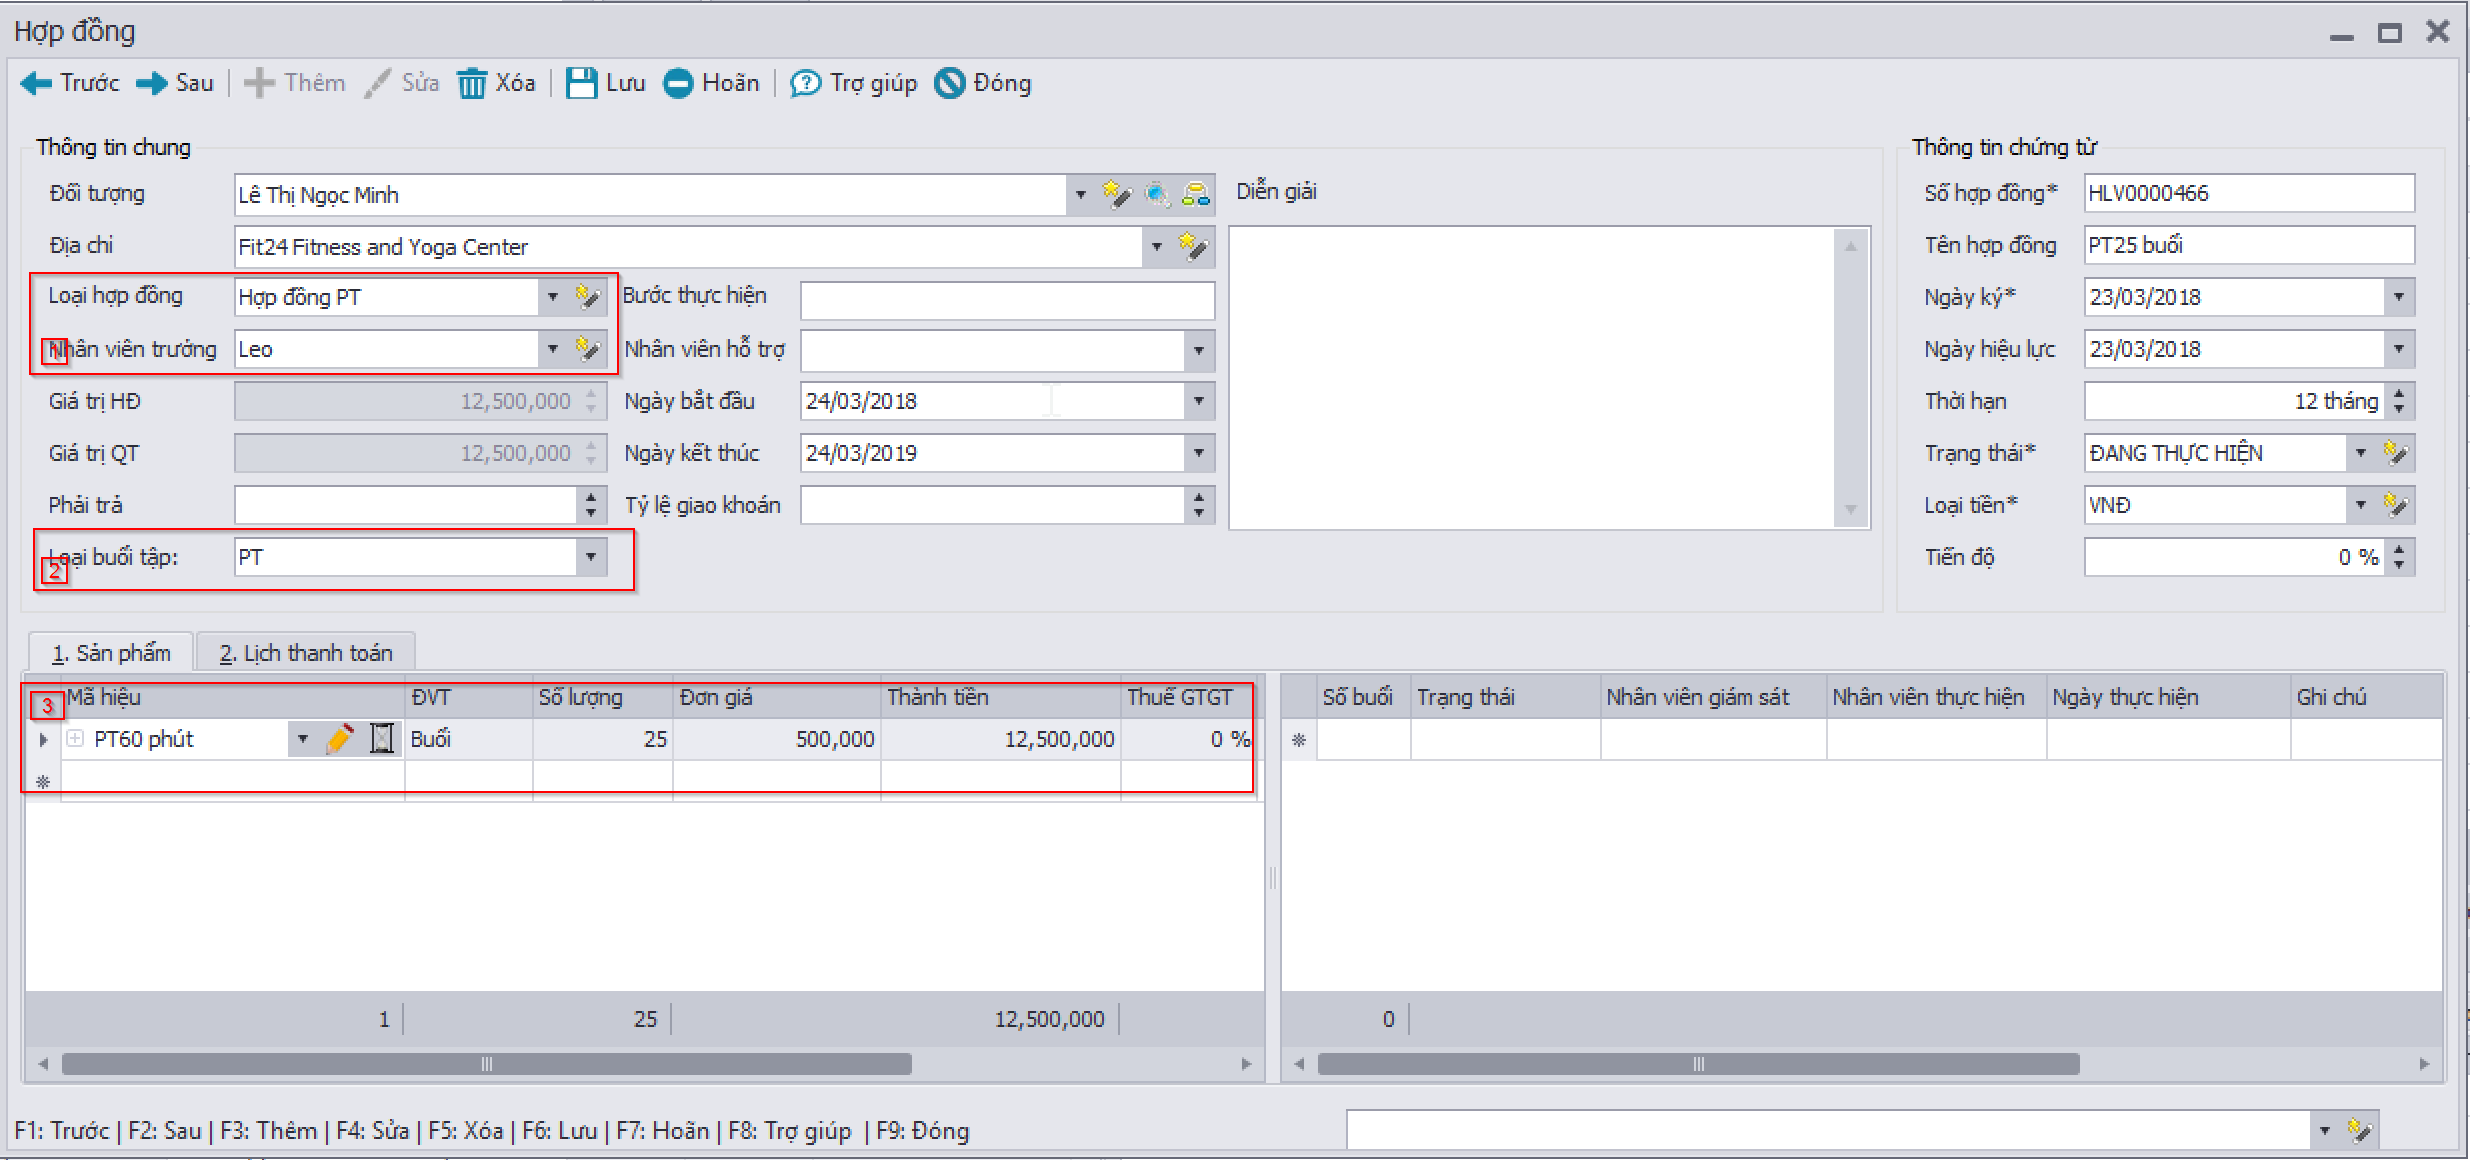
Task: Open Ngày bắt đầu date dropdown
Action: pos(1198,401)
